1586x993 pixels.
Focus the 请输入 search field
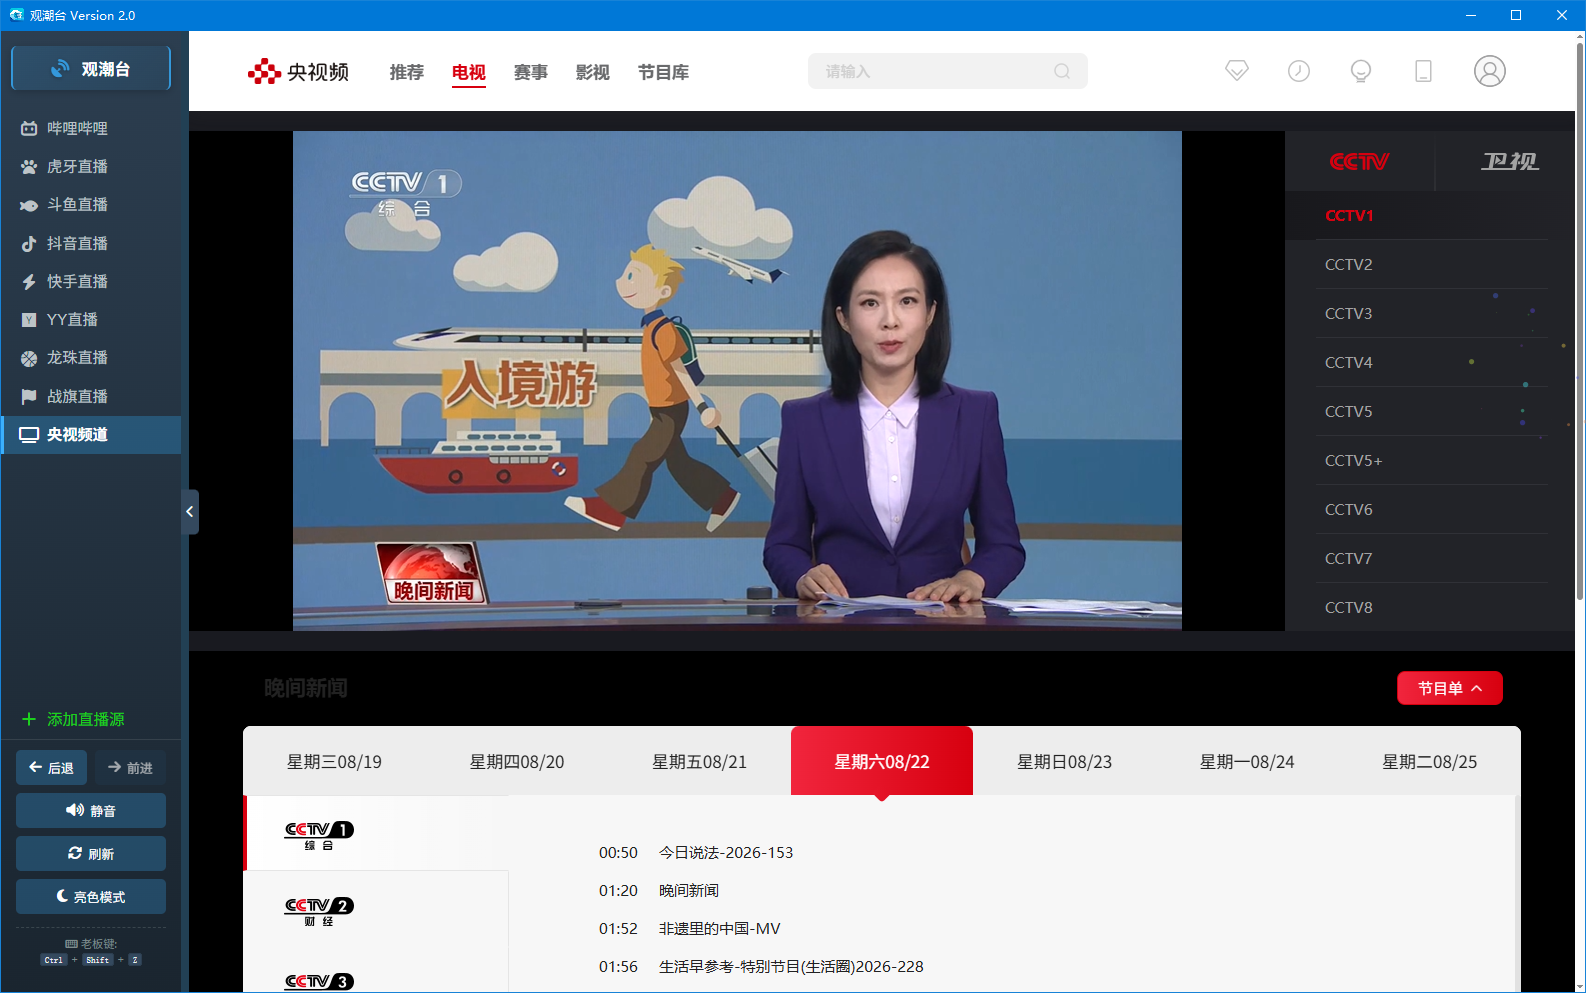pos(948,71)
